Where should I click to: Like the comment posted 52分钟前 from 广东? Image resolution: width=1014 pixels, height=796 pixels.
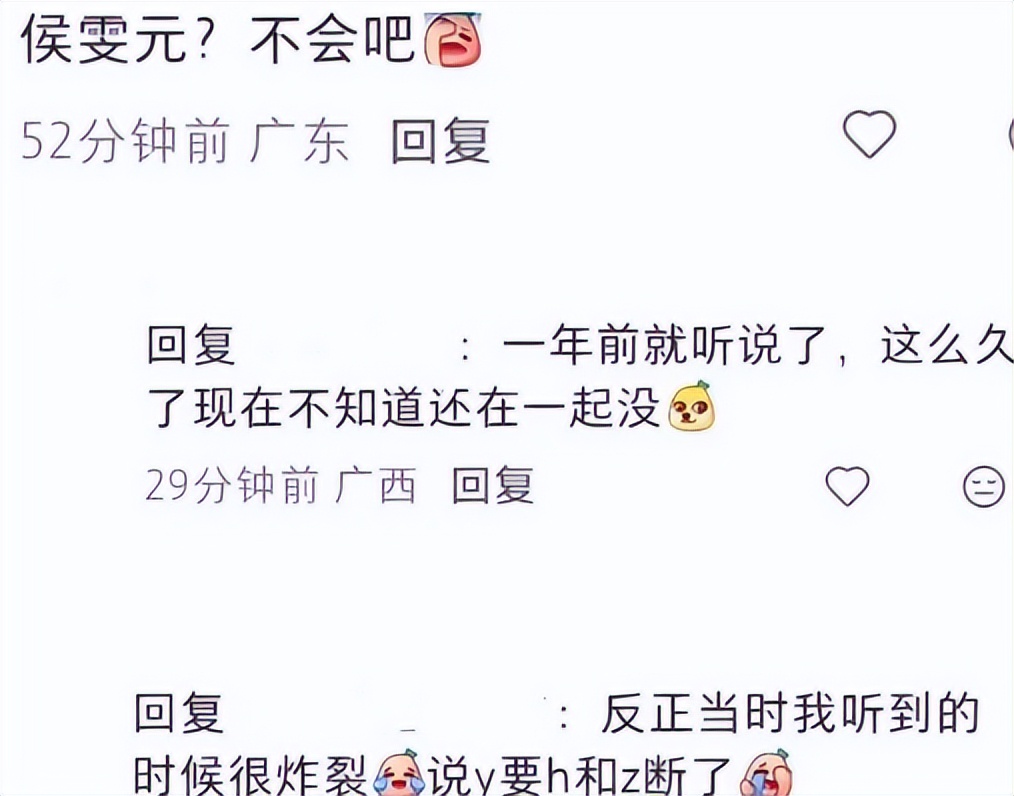tap(869, 134)
